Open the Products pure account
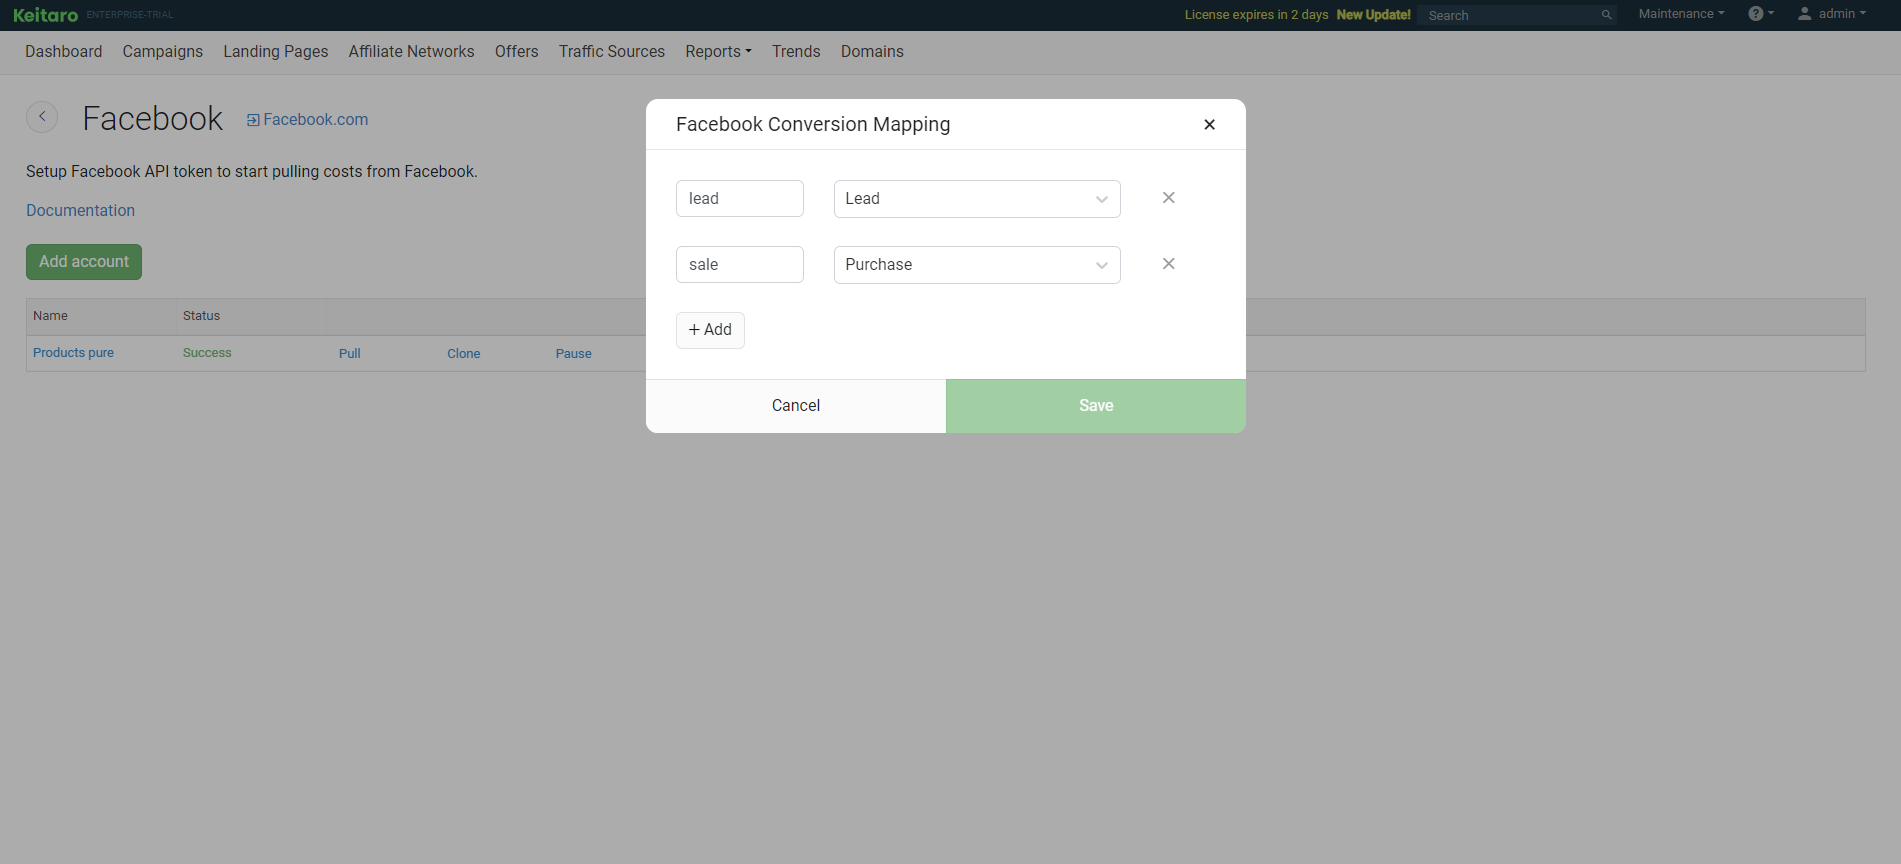 [x=73, y=353]
